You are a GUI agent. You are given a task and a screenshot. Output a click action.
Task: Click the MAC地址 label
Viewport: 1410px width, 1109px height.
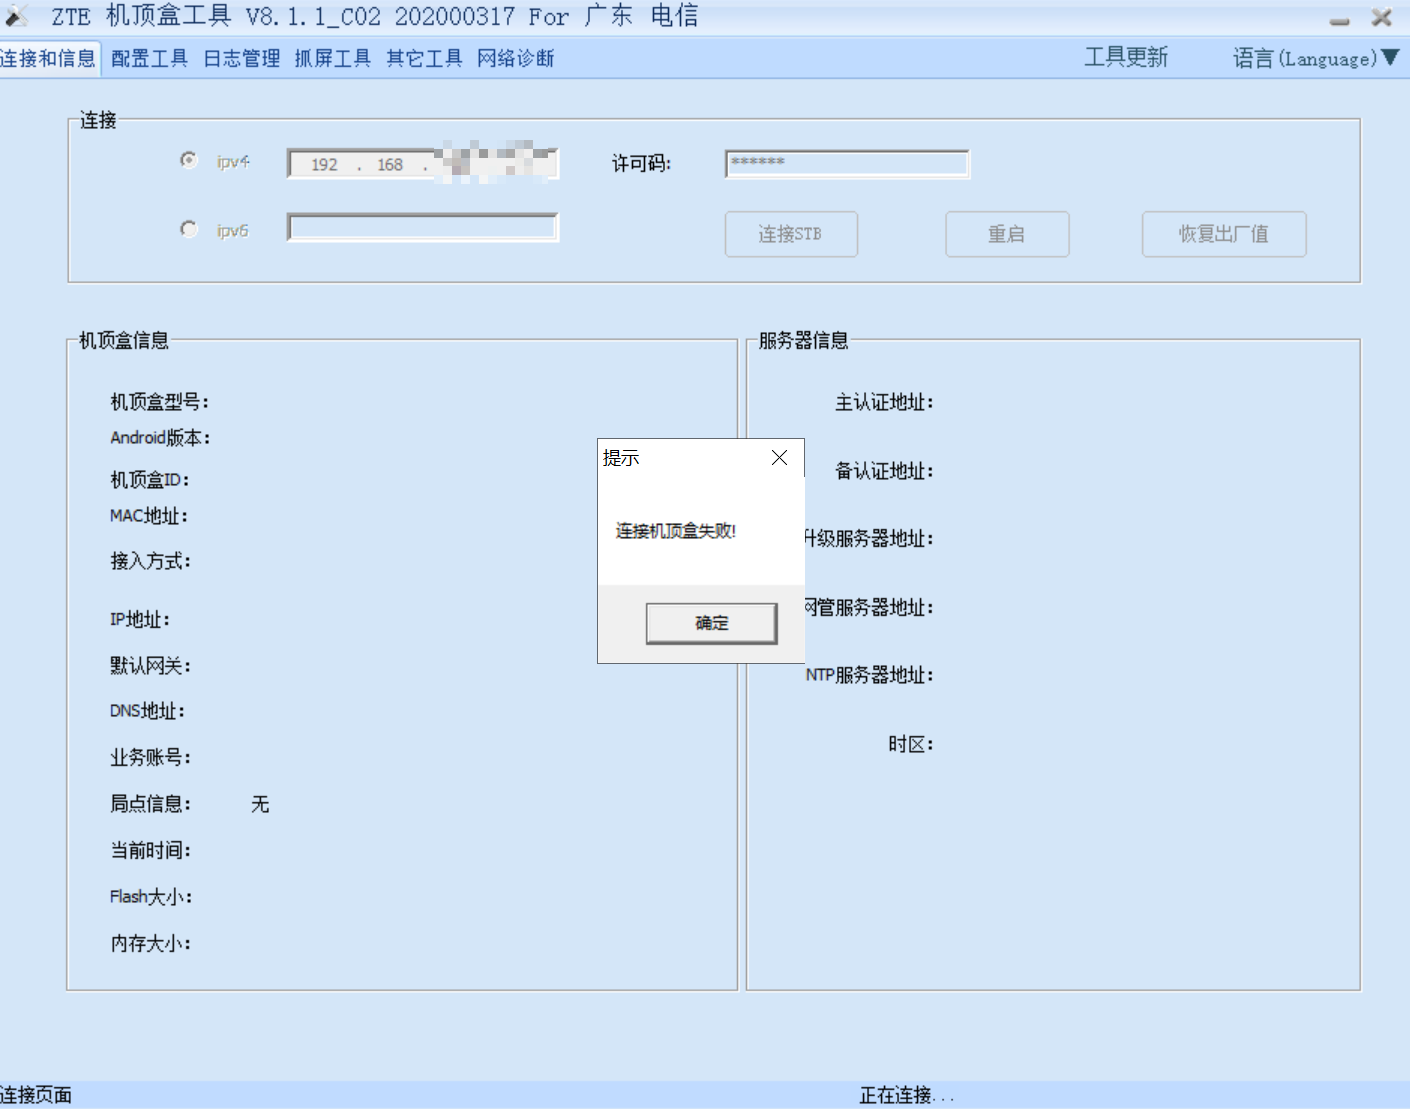149,516
